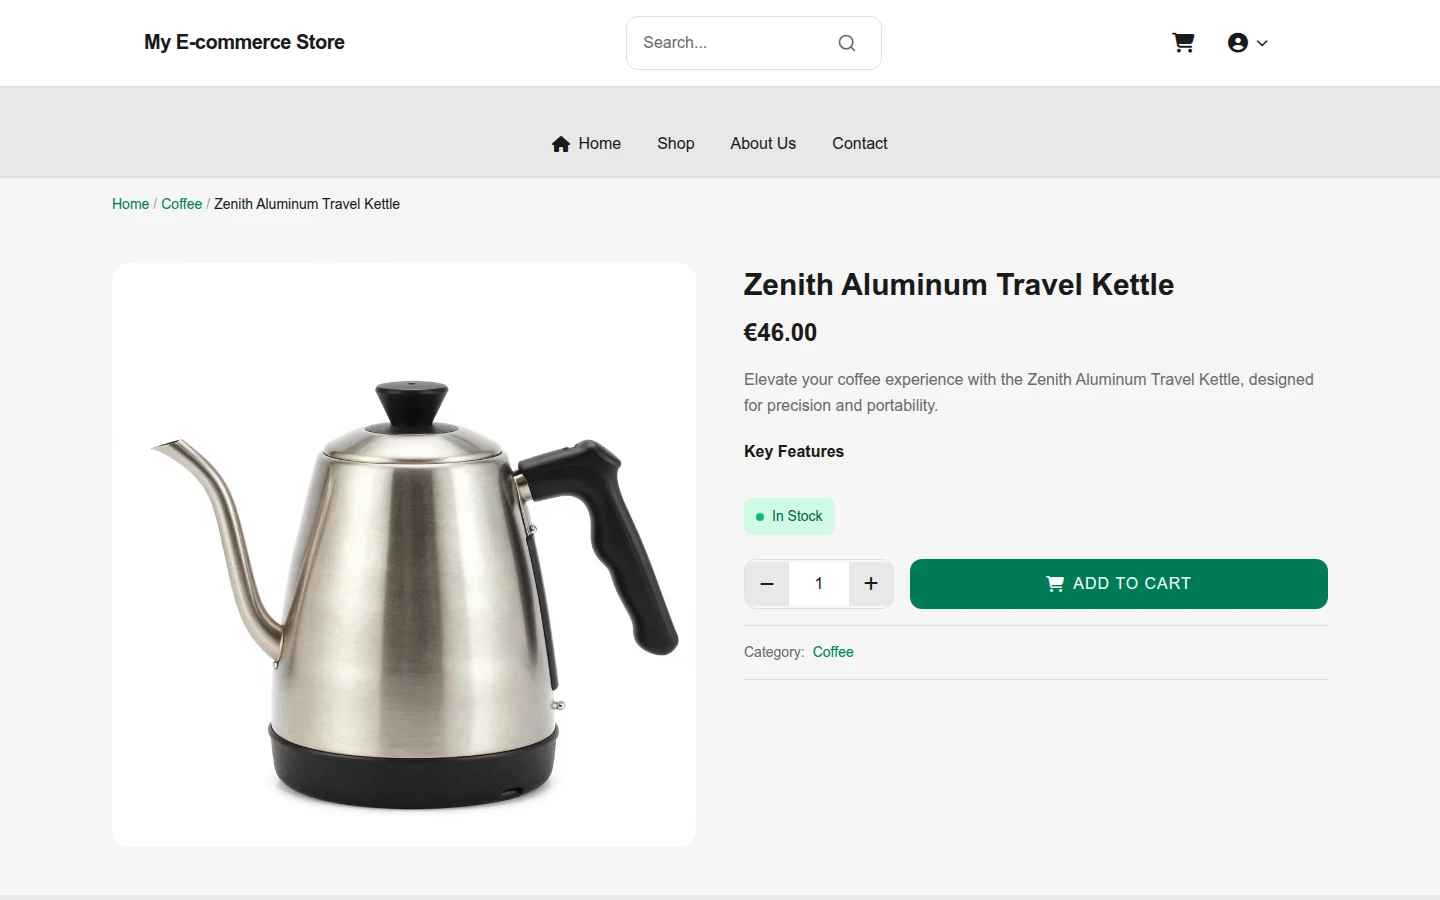Click the ADD TO CART button

(x=1119, y=584)
